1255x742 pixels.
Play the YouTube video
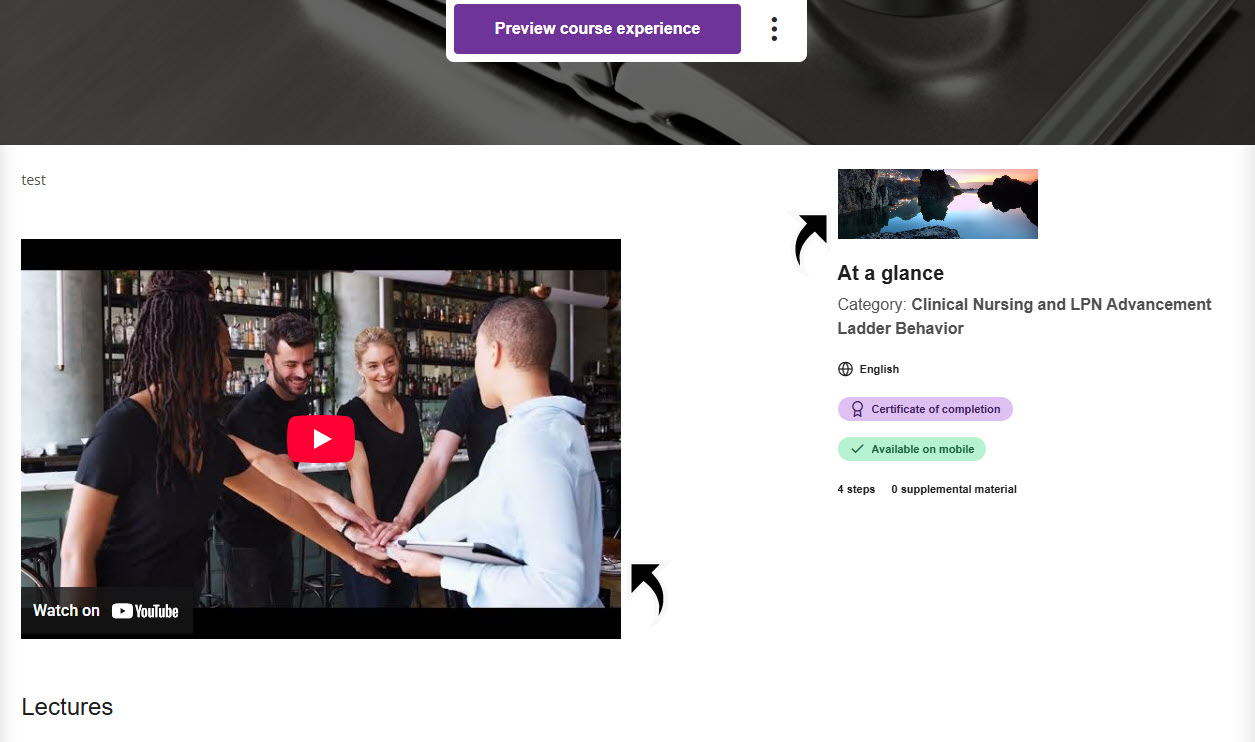(321, 439)
